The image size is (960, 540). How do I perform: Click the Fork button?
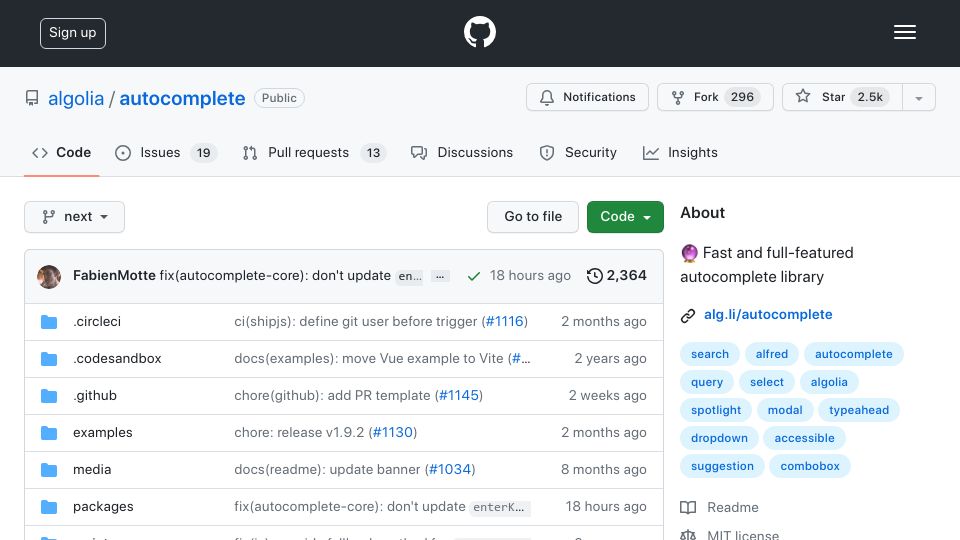coord(715,97)
